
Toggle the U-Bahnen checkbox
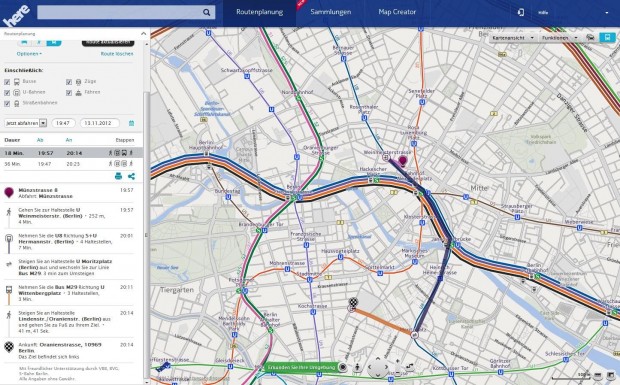pos(7,92)
